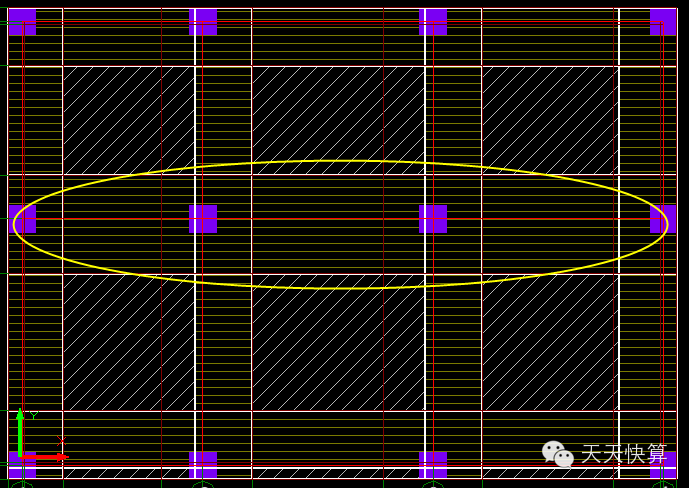The width and height of the screenshot is (689, 488).
Task: Select third purple column in bottom row
Action: coord(433,465)
